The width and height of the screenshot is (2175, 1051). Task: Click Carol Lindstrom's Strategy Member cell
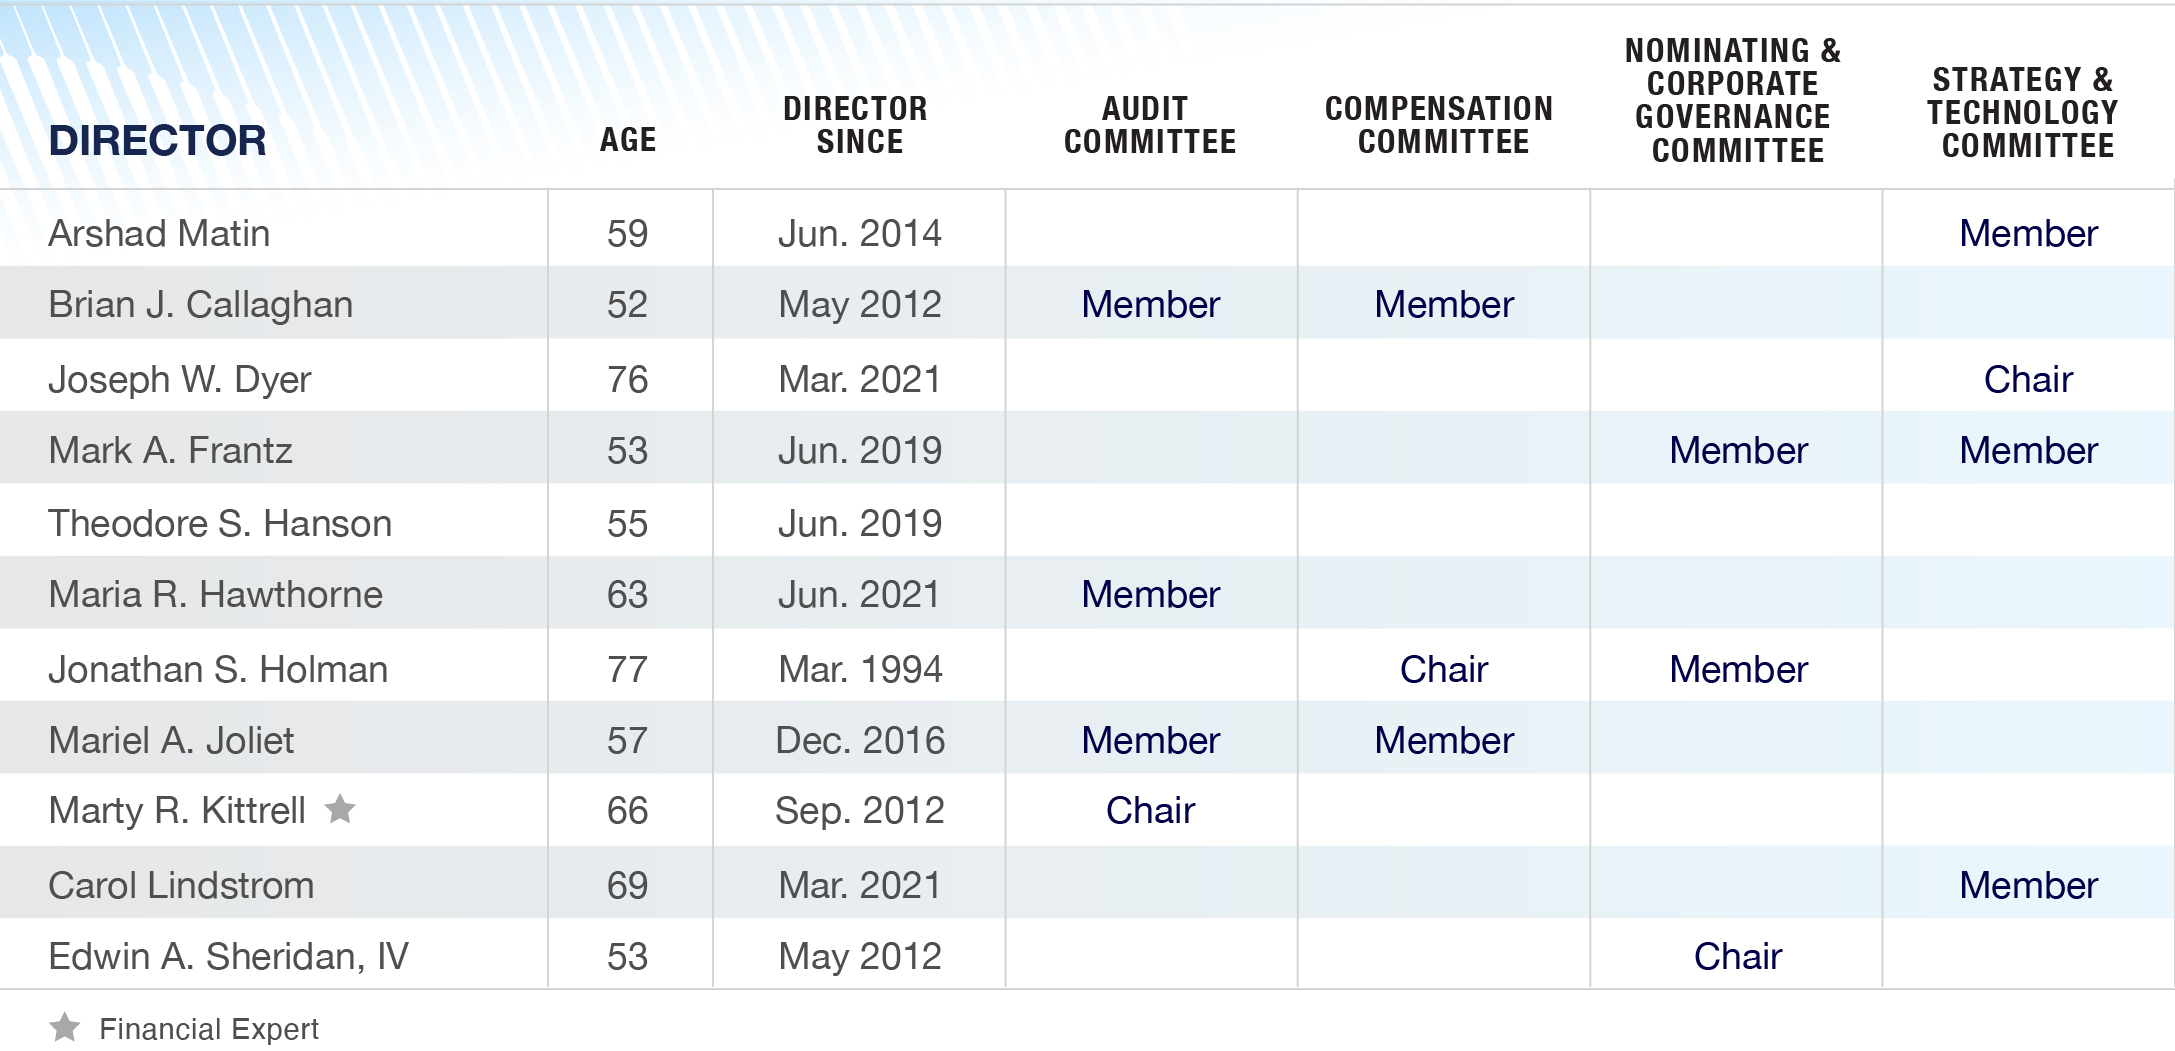[x=2028, y=885]
